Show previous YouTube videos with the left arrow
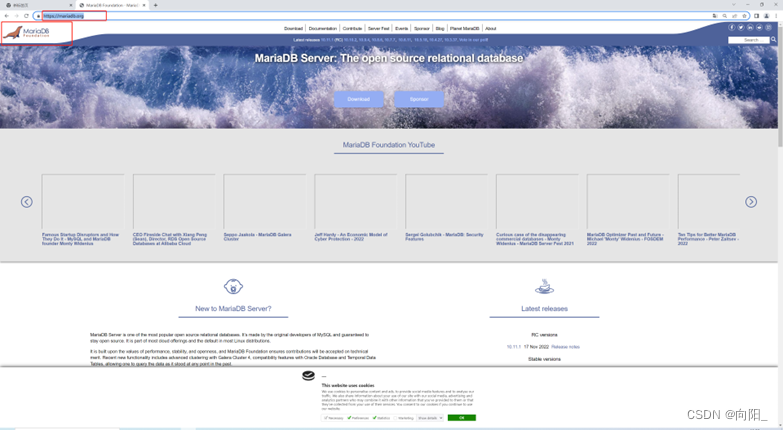The width and height of the screenshot is (783, 430). point(27,202)
